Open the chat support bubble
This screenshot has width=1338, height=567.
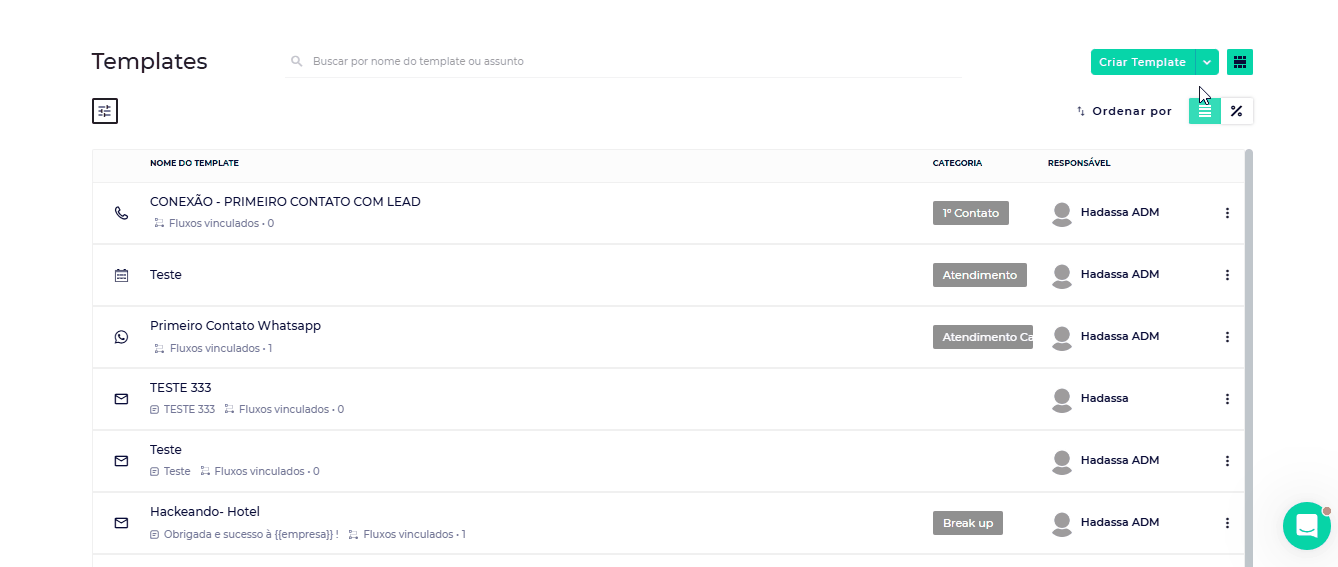(1306, 525)
